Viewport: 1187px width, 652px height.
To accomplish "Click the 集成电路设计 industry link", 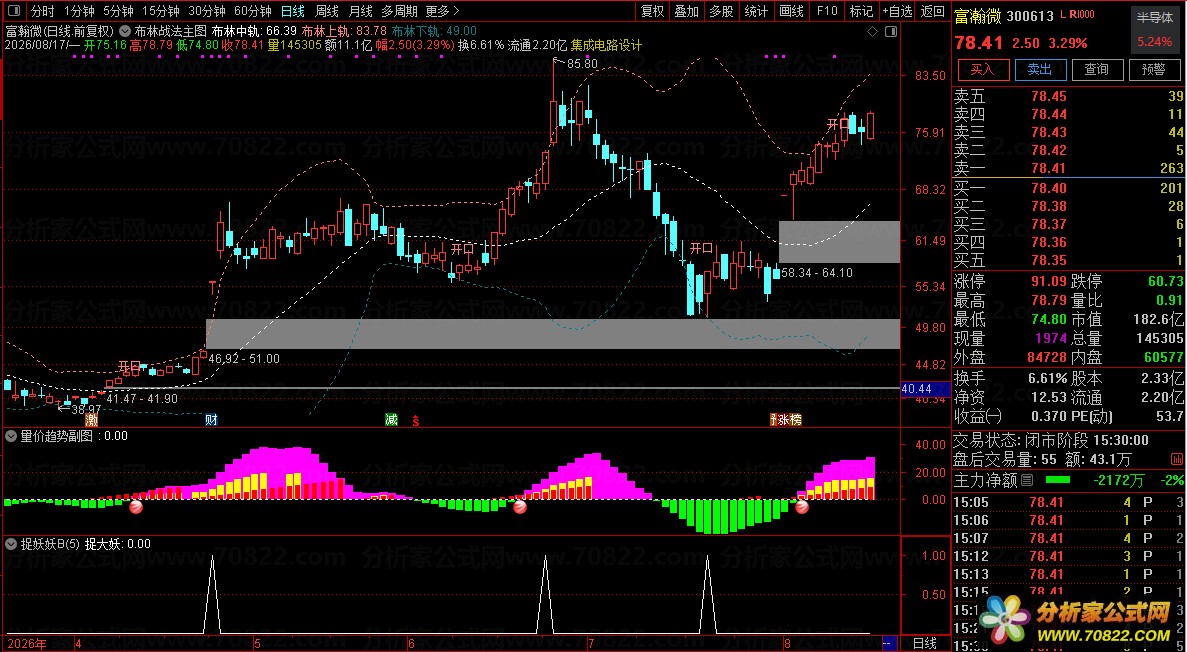I will click(606, 45).
